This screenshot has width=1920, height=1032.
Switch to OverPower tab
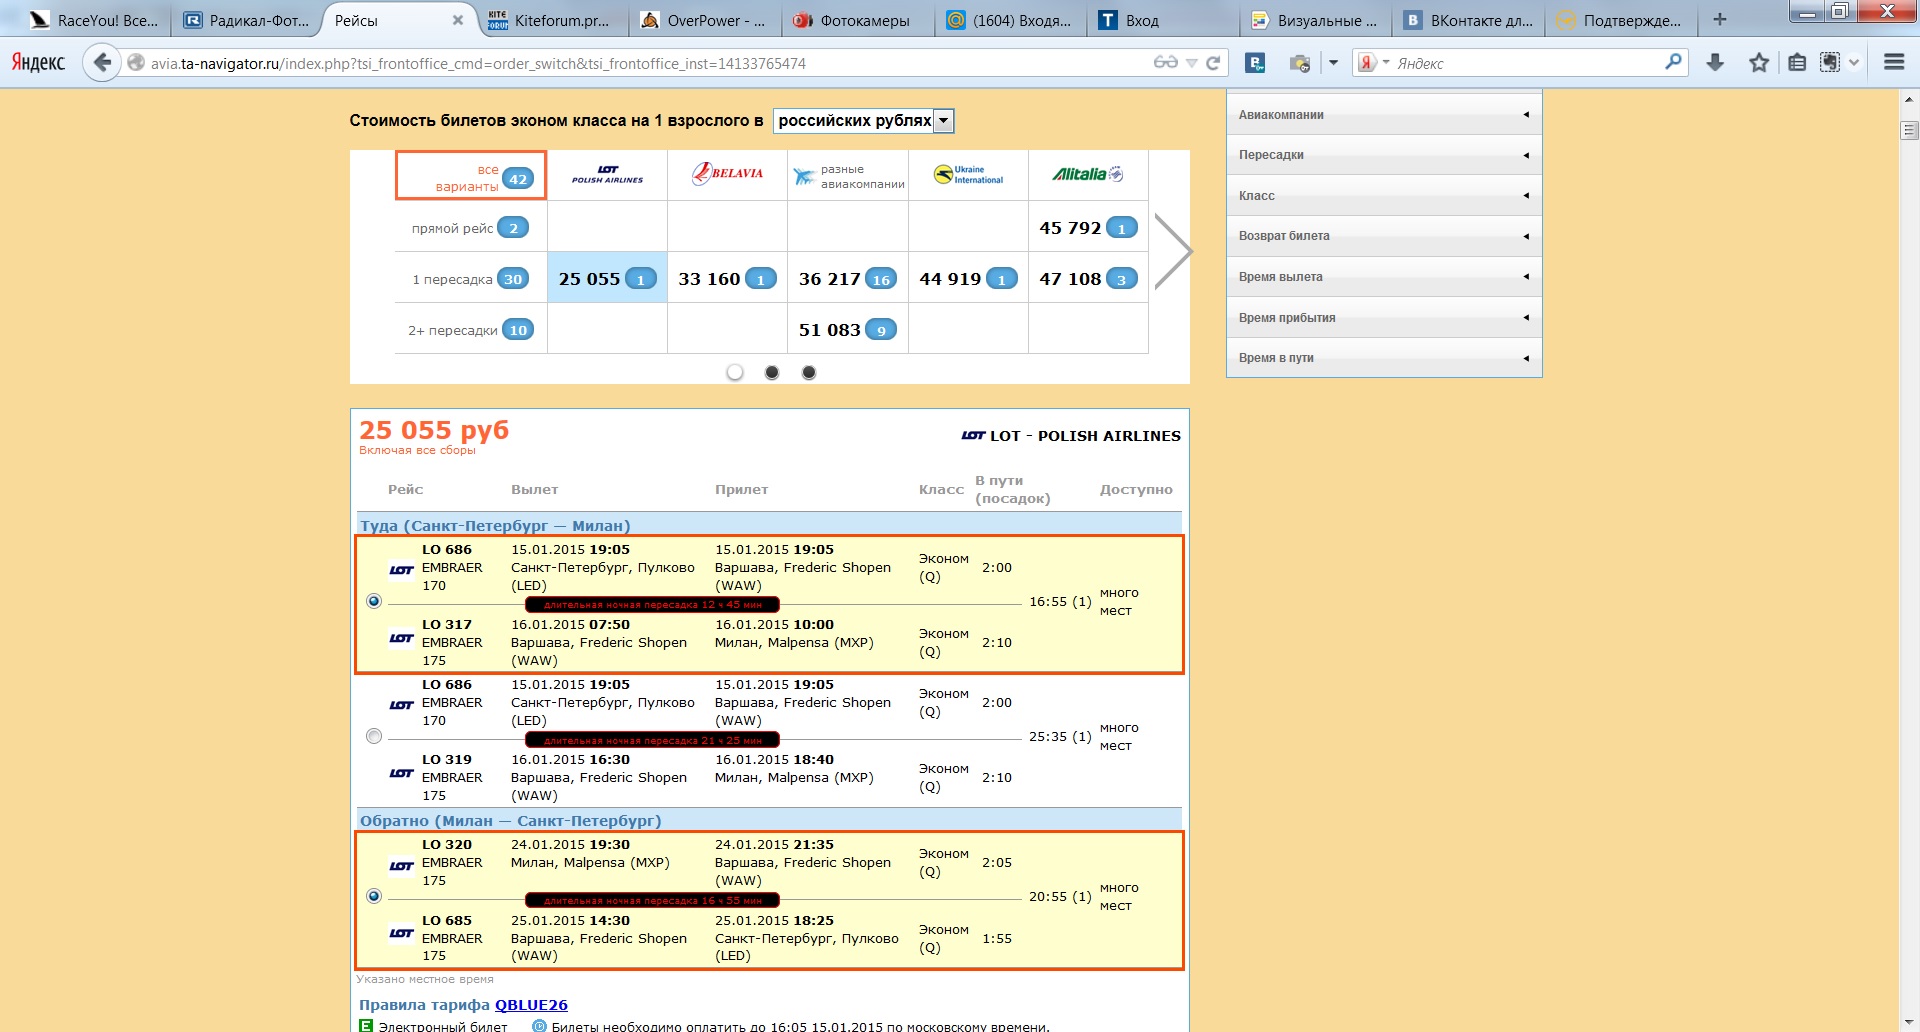pos(706,20)
